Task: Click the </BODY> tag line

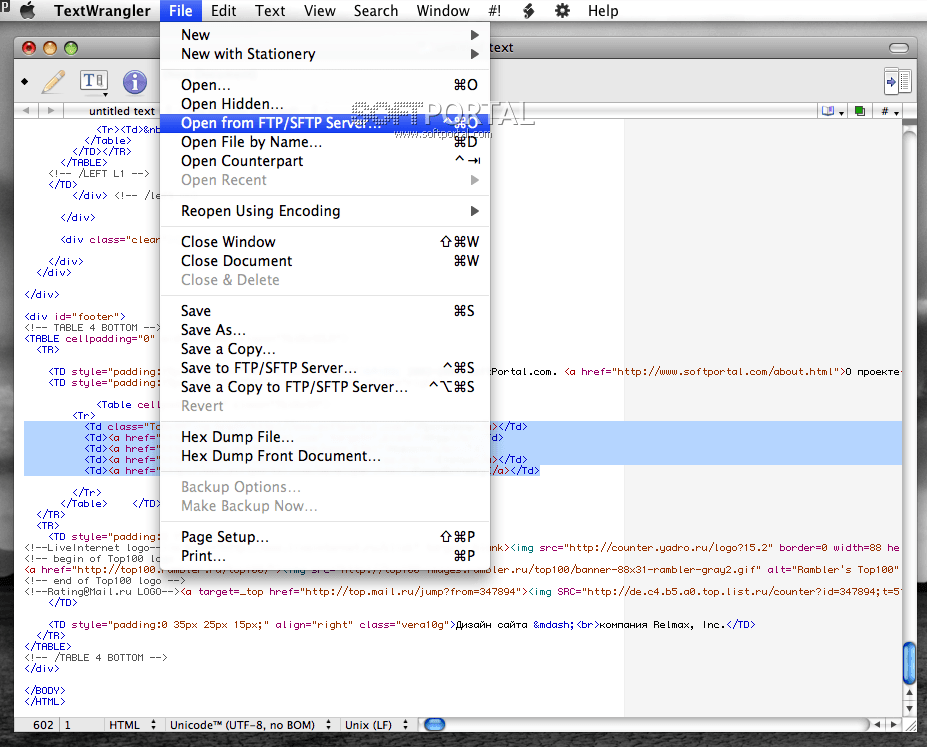Action: tap(45, 690)
